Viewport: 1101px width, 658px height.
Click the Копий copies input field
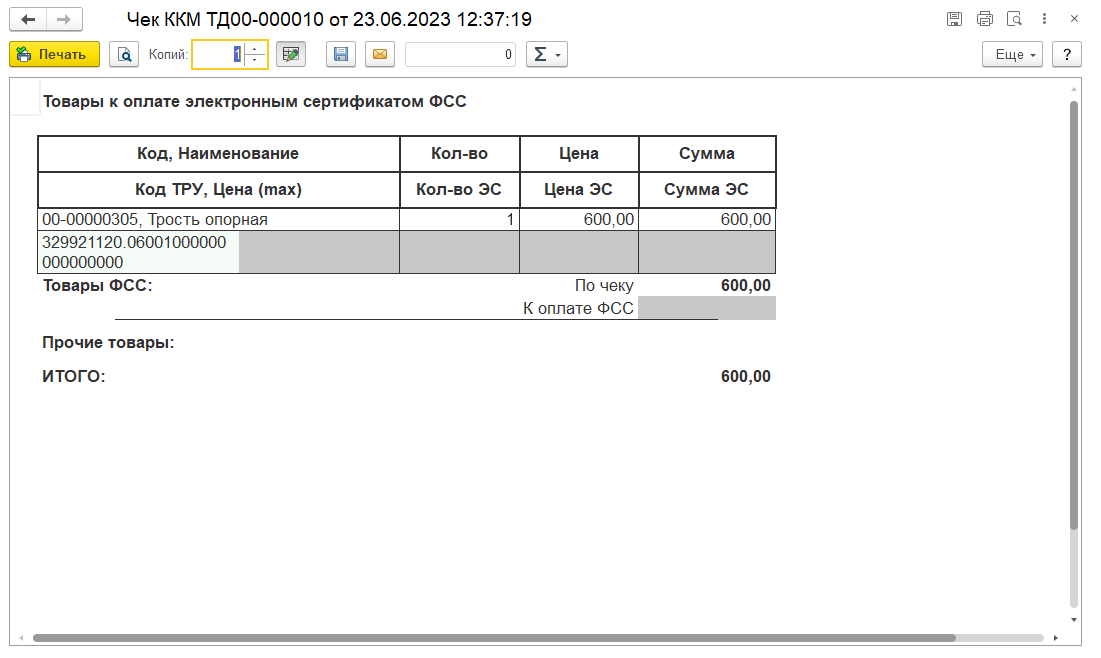point(219,54)
